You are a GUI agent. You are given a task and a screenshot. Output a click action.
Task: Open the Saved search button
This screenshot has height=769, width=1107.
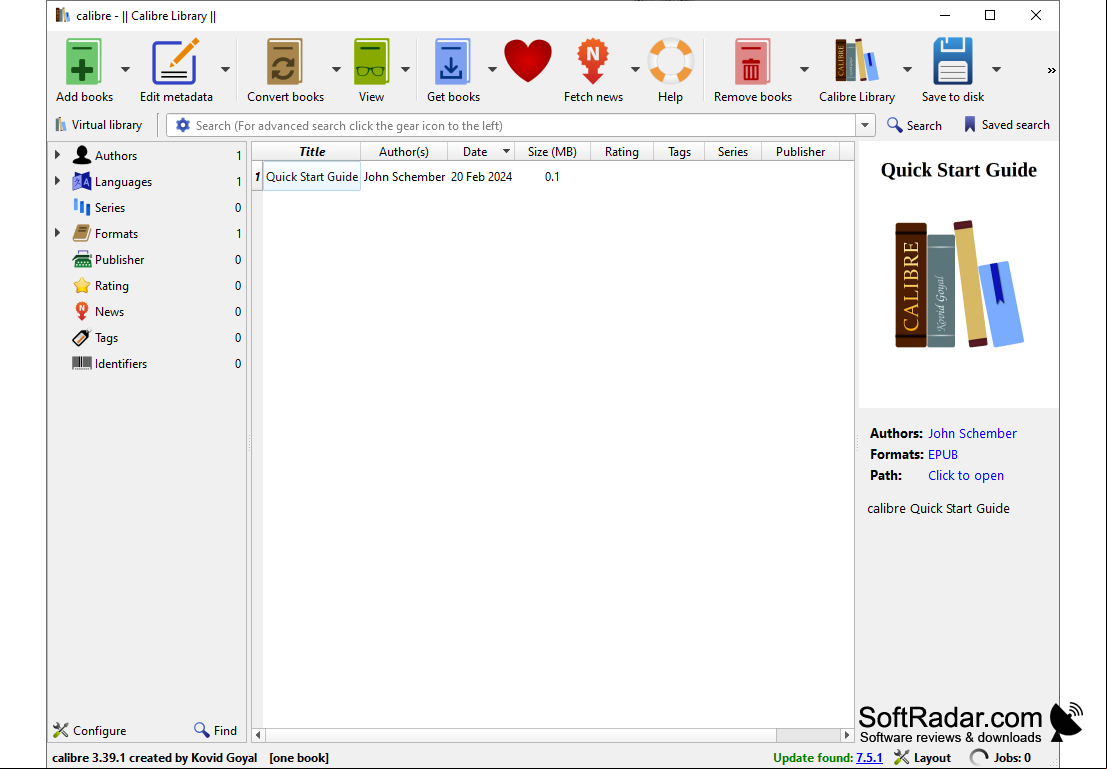coord(1006,125)
